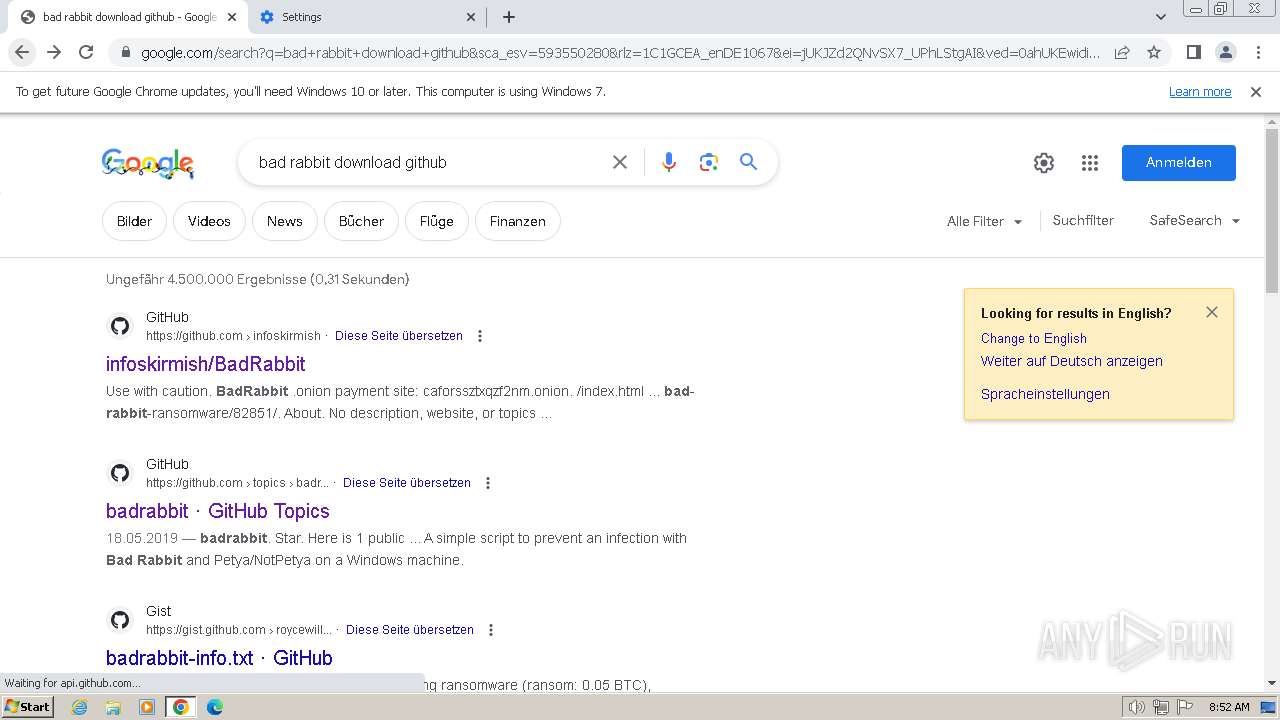Open the Learn more link
The height and width of the screenshot is (720, 1280).
(x=1200, y=91)
